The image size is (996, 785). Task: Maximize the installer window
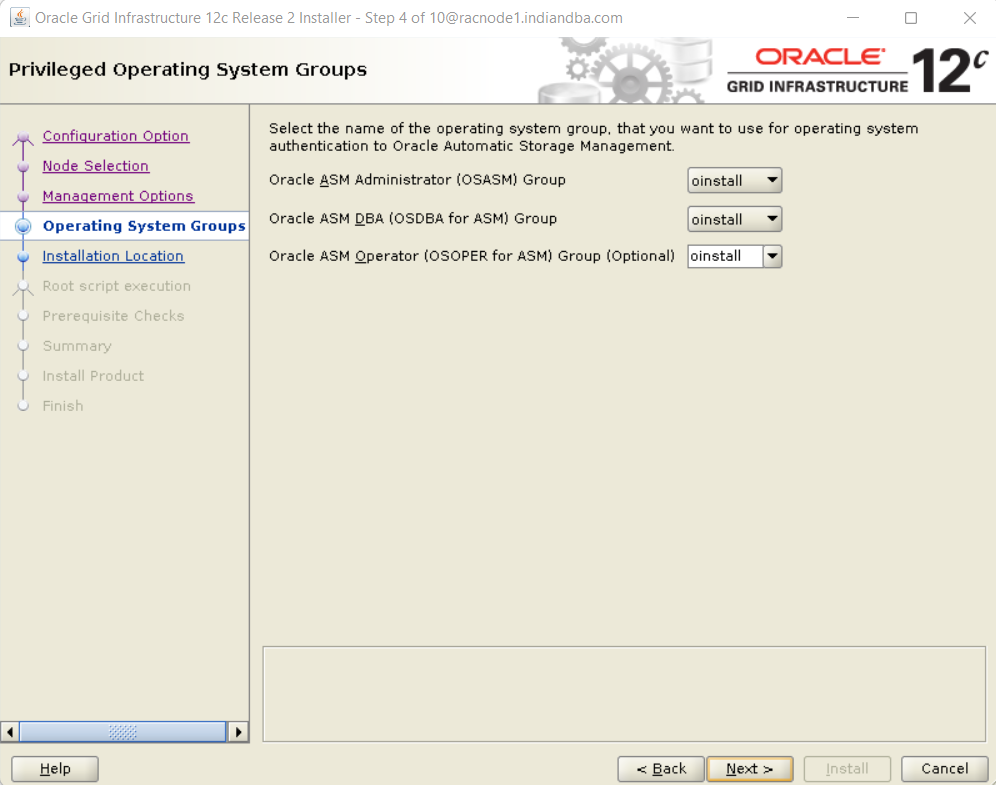(911, 18)
